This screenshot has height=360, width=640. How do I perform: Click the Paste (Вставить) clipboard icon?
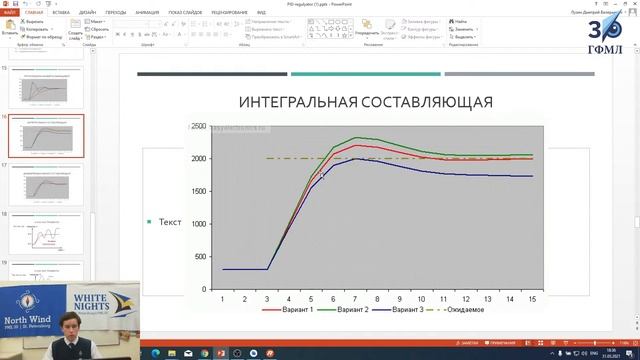[x=10, y=25]
